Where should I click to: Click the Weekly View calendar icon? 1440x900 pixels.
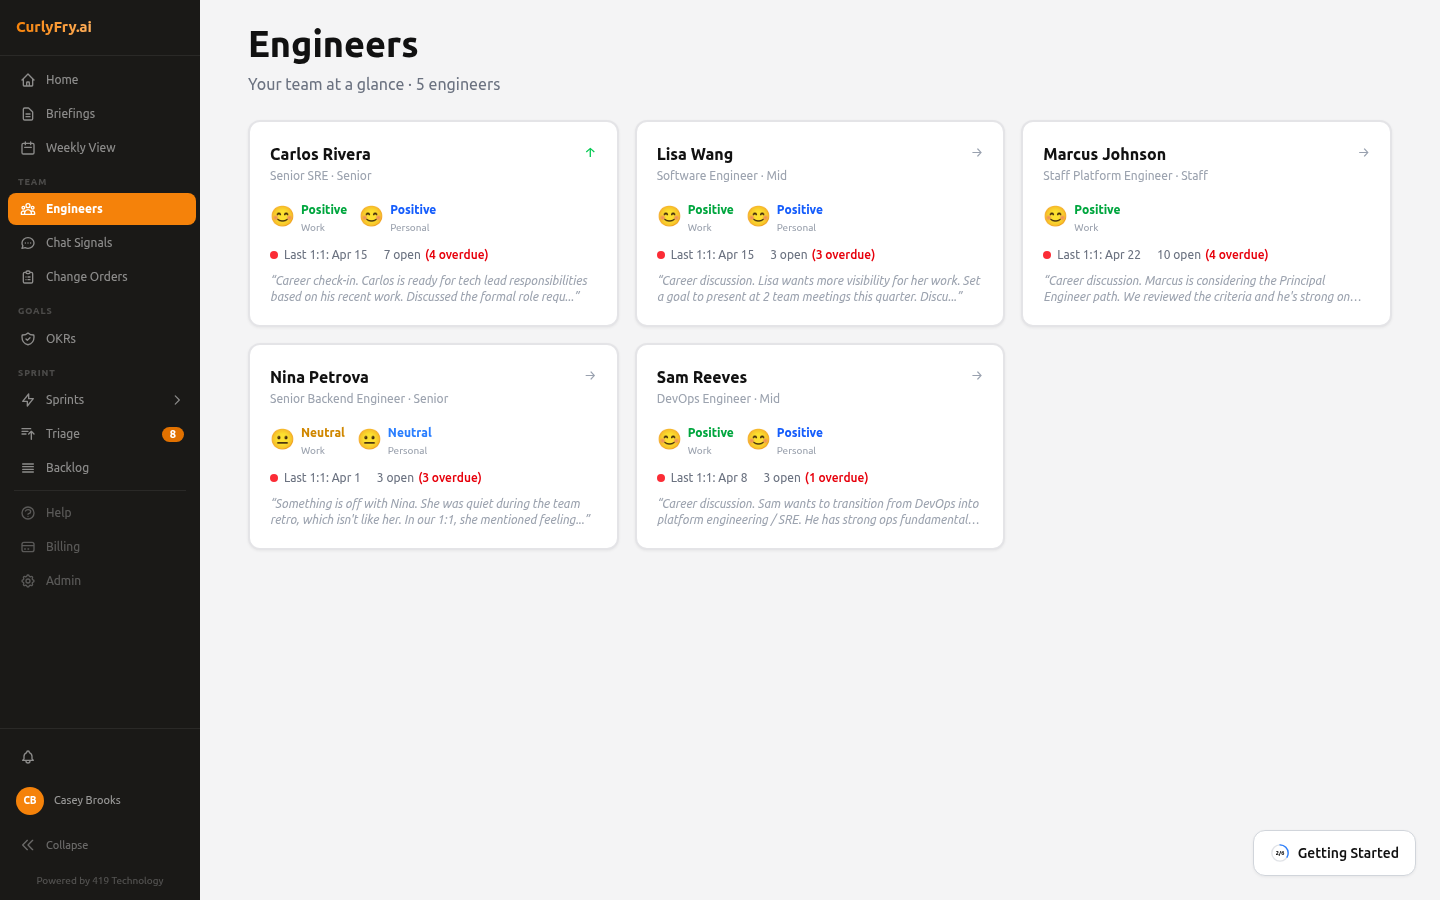(28, 148)
